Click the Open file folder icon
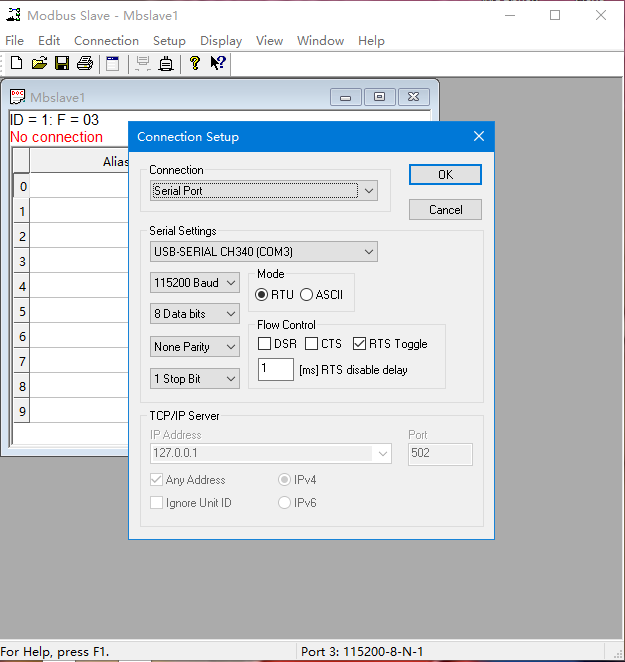Viewport: 625px width, 662px height. pyautogui.click(x=39, y=63)
